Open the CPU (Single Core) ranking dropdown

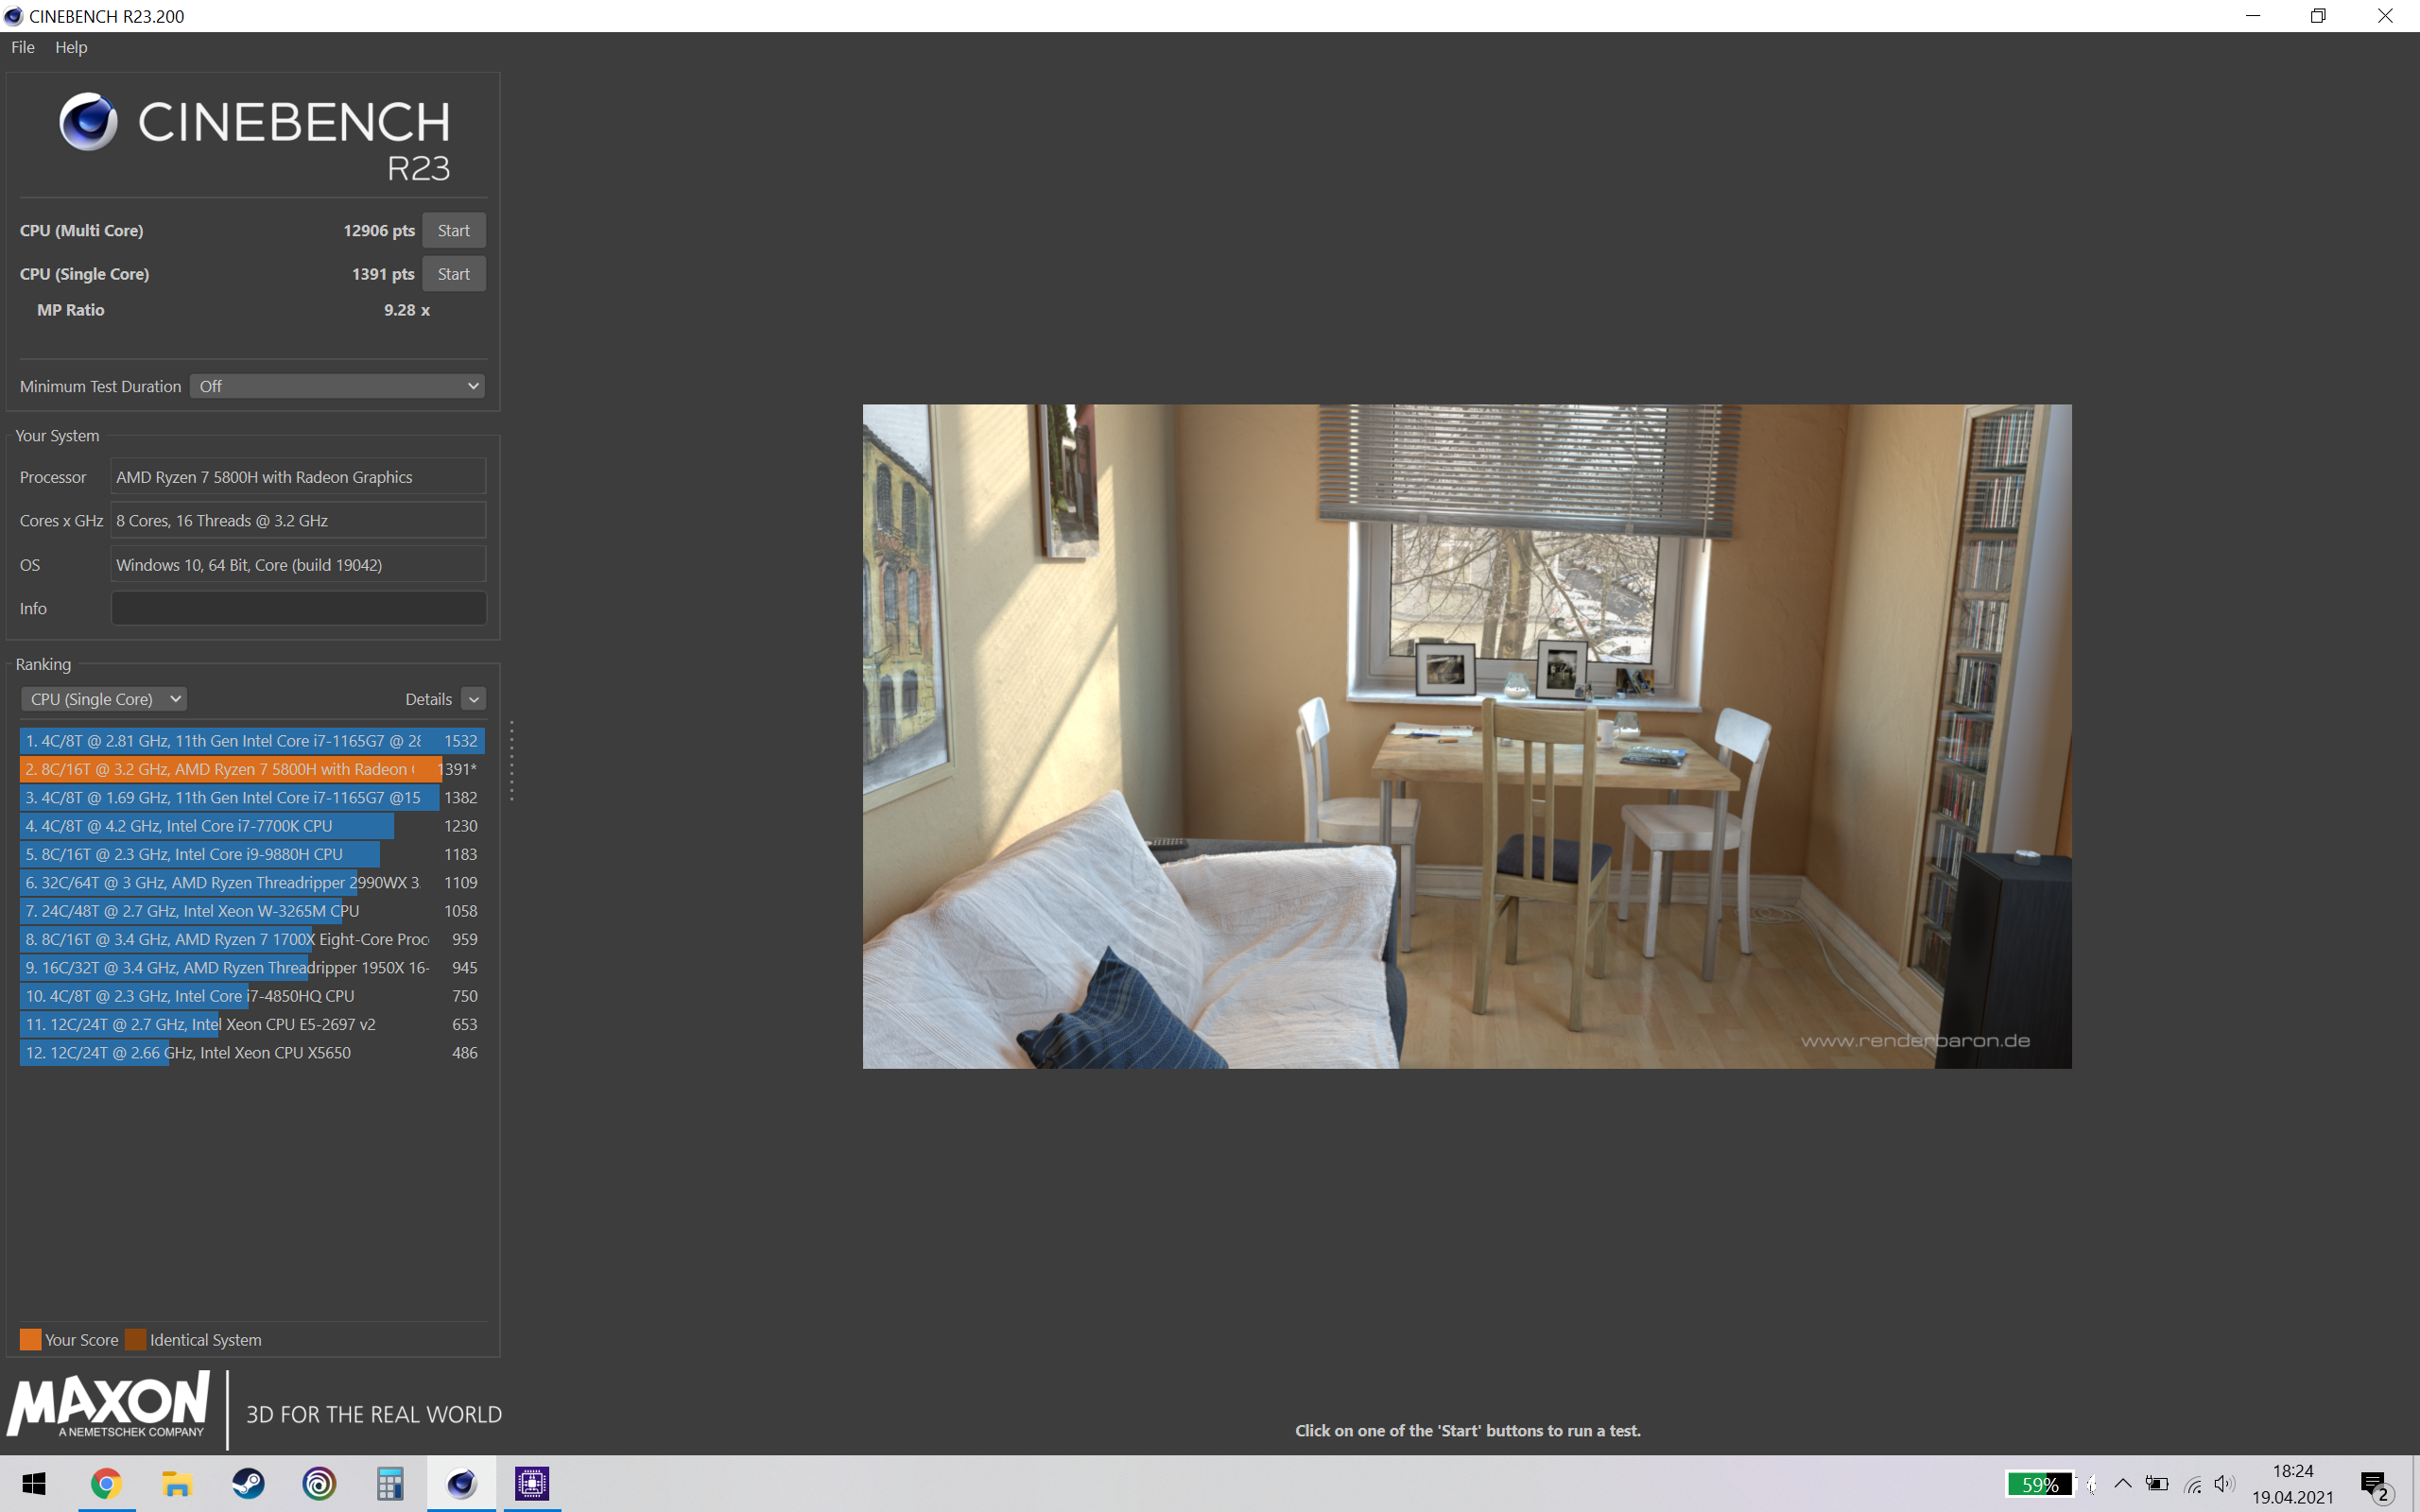pyautogui.click(x=104, y=699)
